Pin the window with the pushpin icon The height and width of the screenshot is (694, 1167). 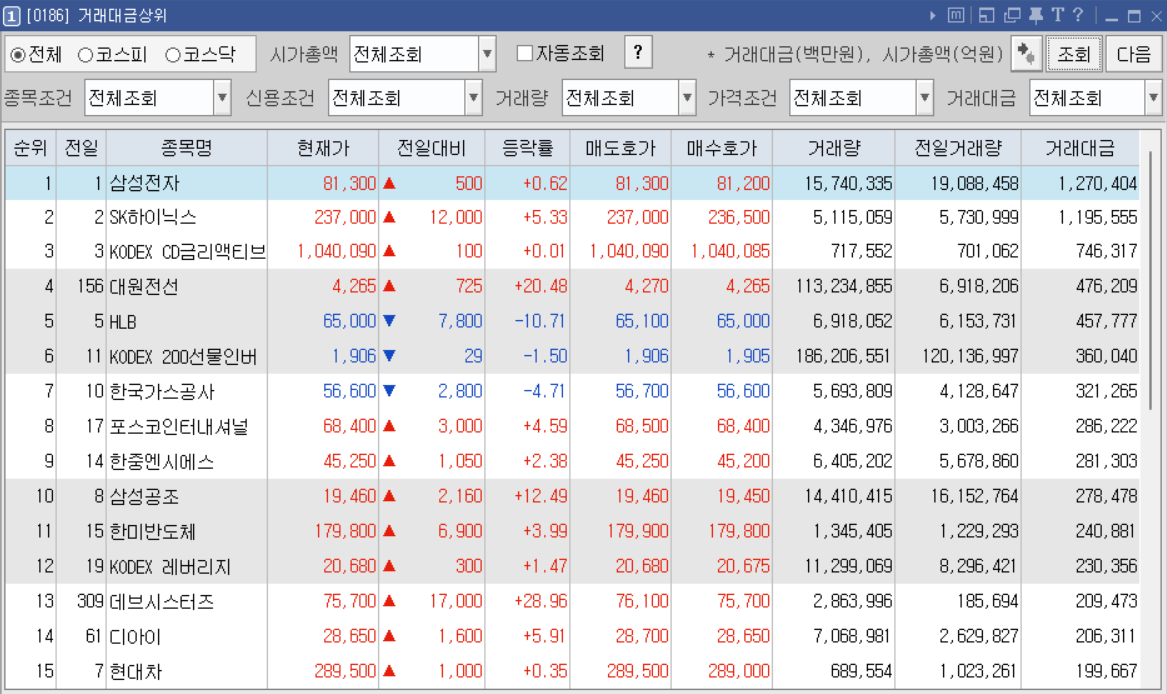pyautogui.click(x=1035, y=15)
